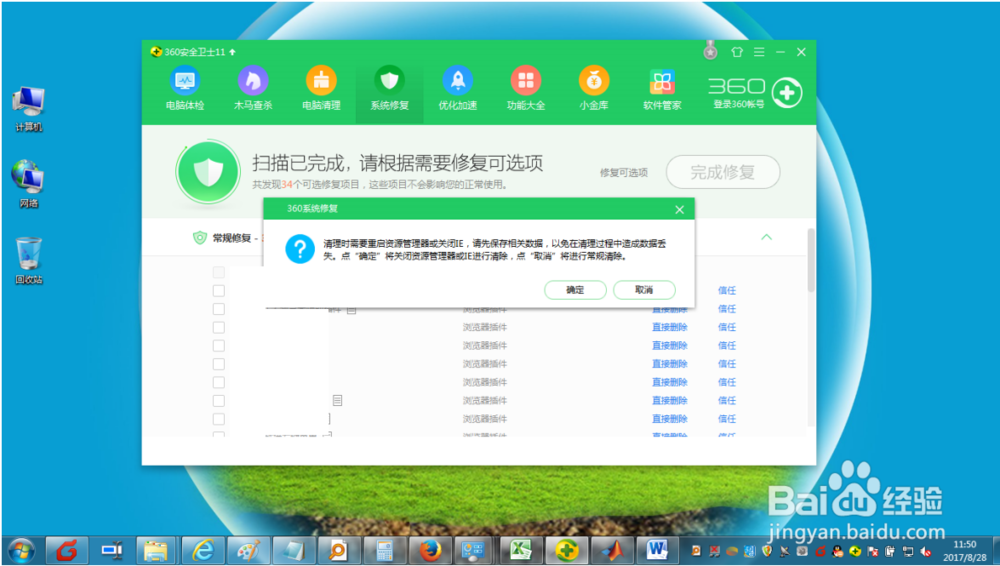
Task: Click 登录360帐号 text link
Action: click(739, 105)
